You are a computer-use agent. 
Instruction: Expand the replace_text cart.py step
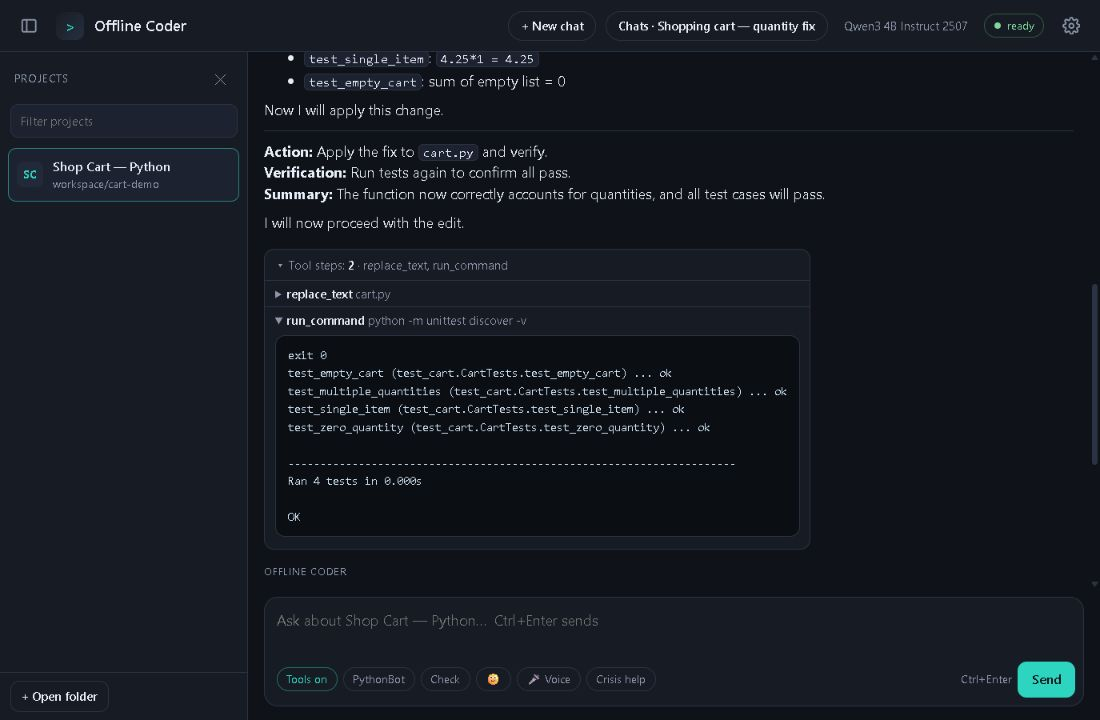coord(537,294)
